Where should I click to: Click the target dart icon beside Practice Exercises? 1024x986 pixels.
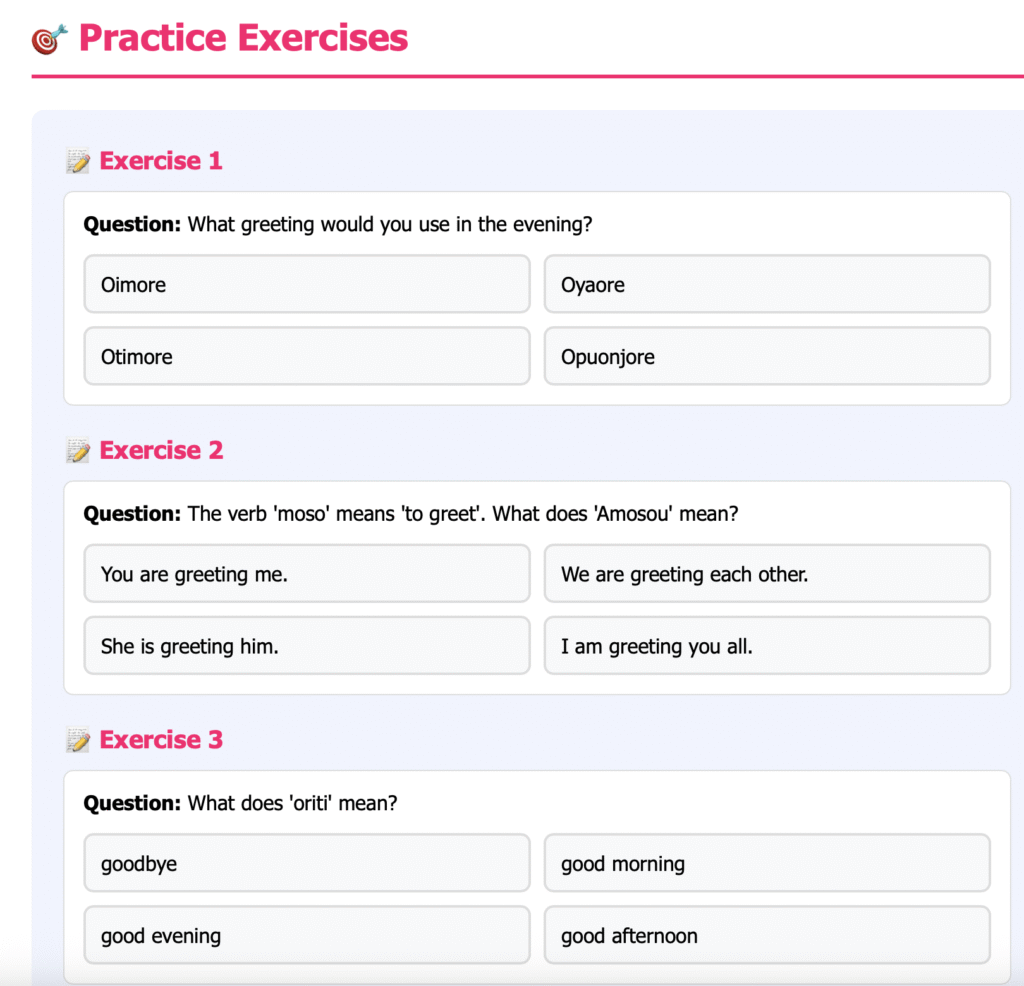49,39
